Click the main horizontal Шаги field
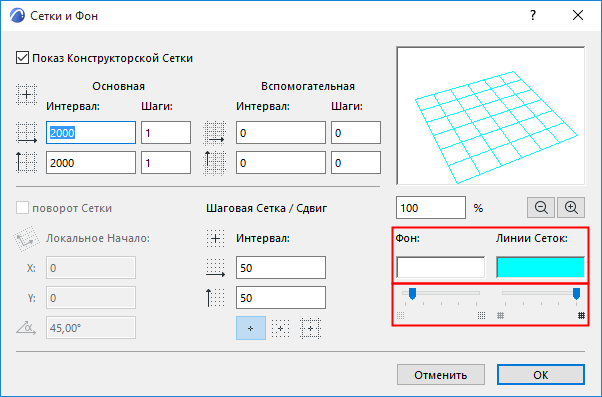Image resolution: width=602 pixels, height=397 pixels. coord(166,133)
